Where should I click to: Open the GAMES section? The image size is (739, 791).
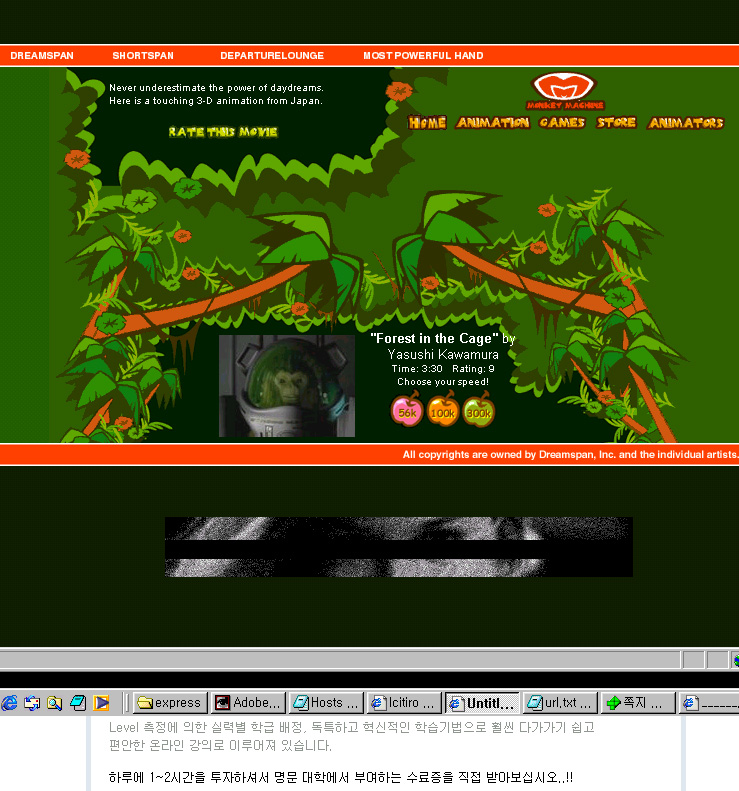coord(562,123)
